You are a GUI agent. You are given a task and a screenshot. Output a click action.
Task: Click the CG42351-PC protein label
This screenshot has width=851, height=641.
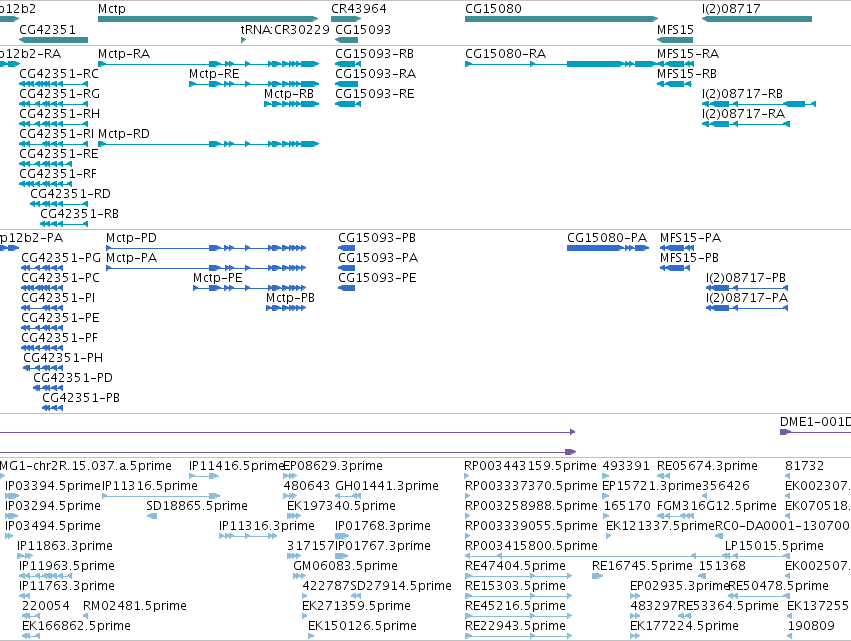61,278
